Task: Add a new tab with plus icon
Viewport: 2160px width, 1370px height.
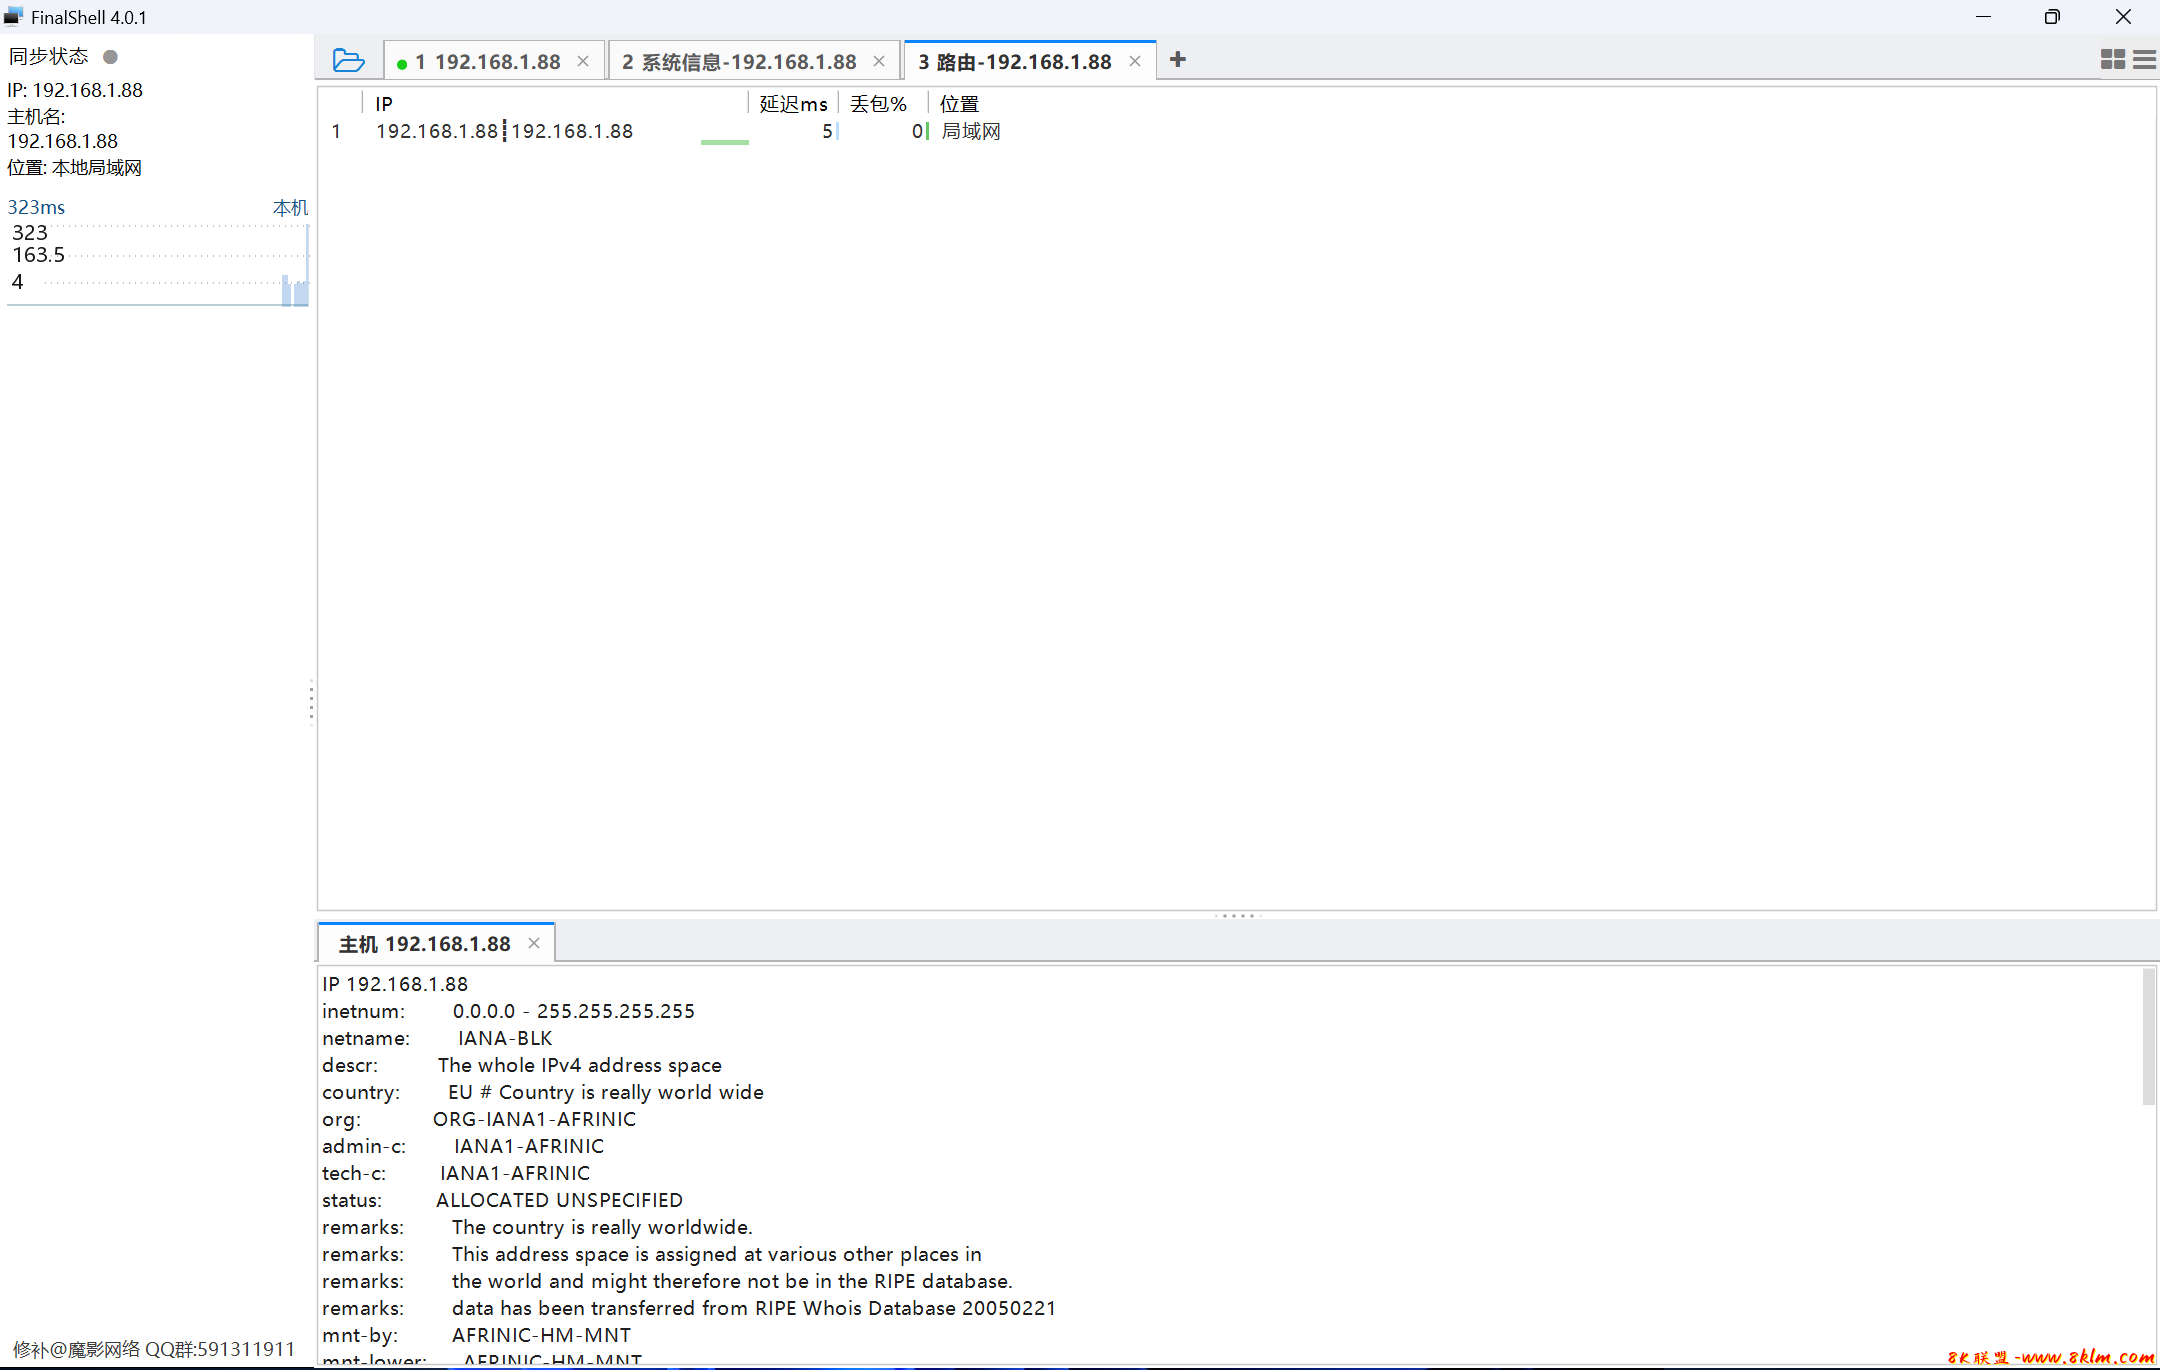Action: [1178, 60]
